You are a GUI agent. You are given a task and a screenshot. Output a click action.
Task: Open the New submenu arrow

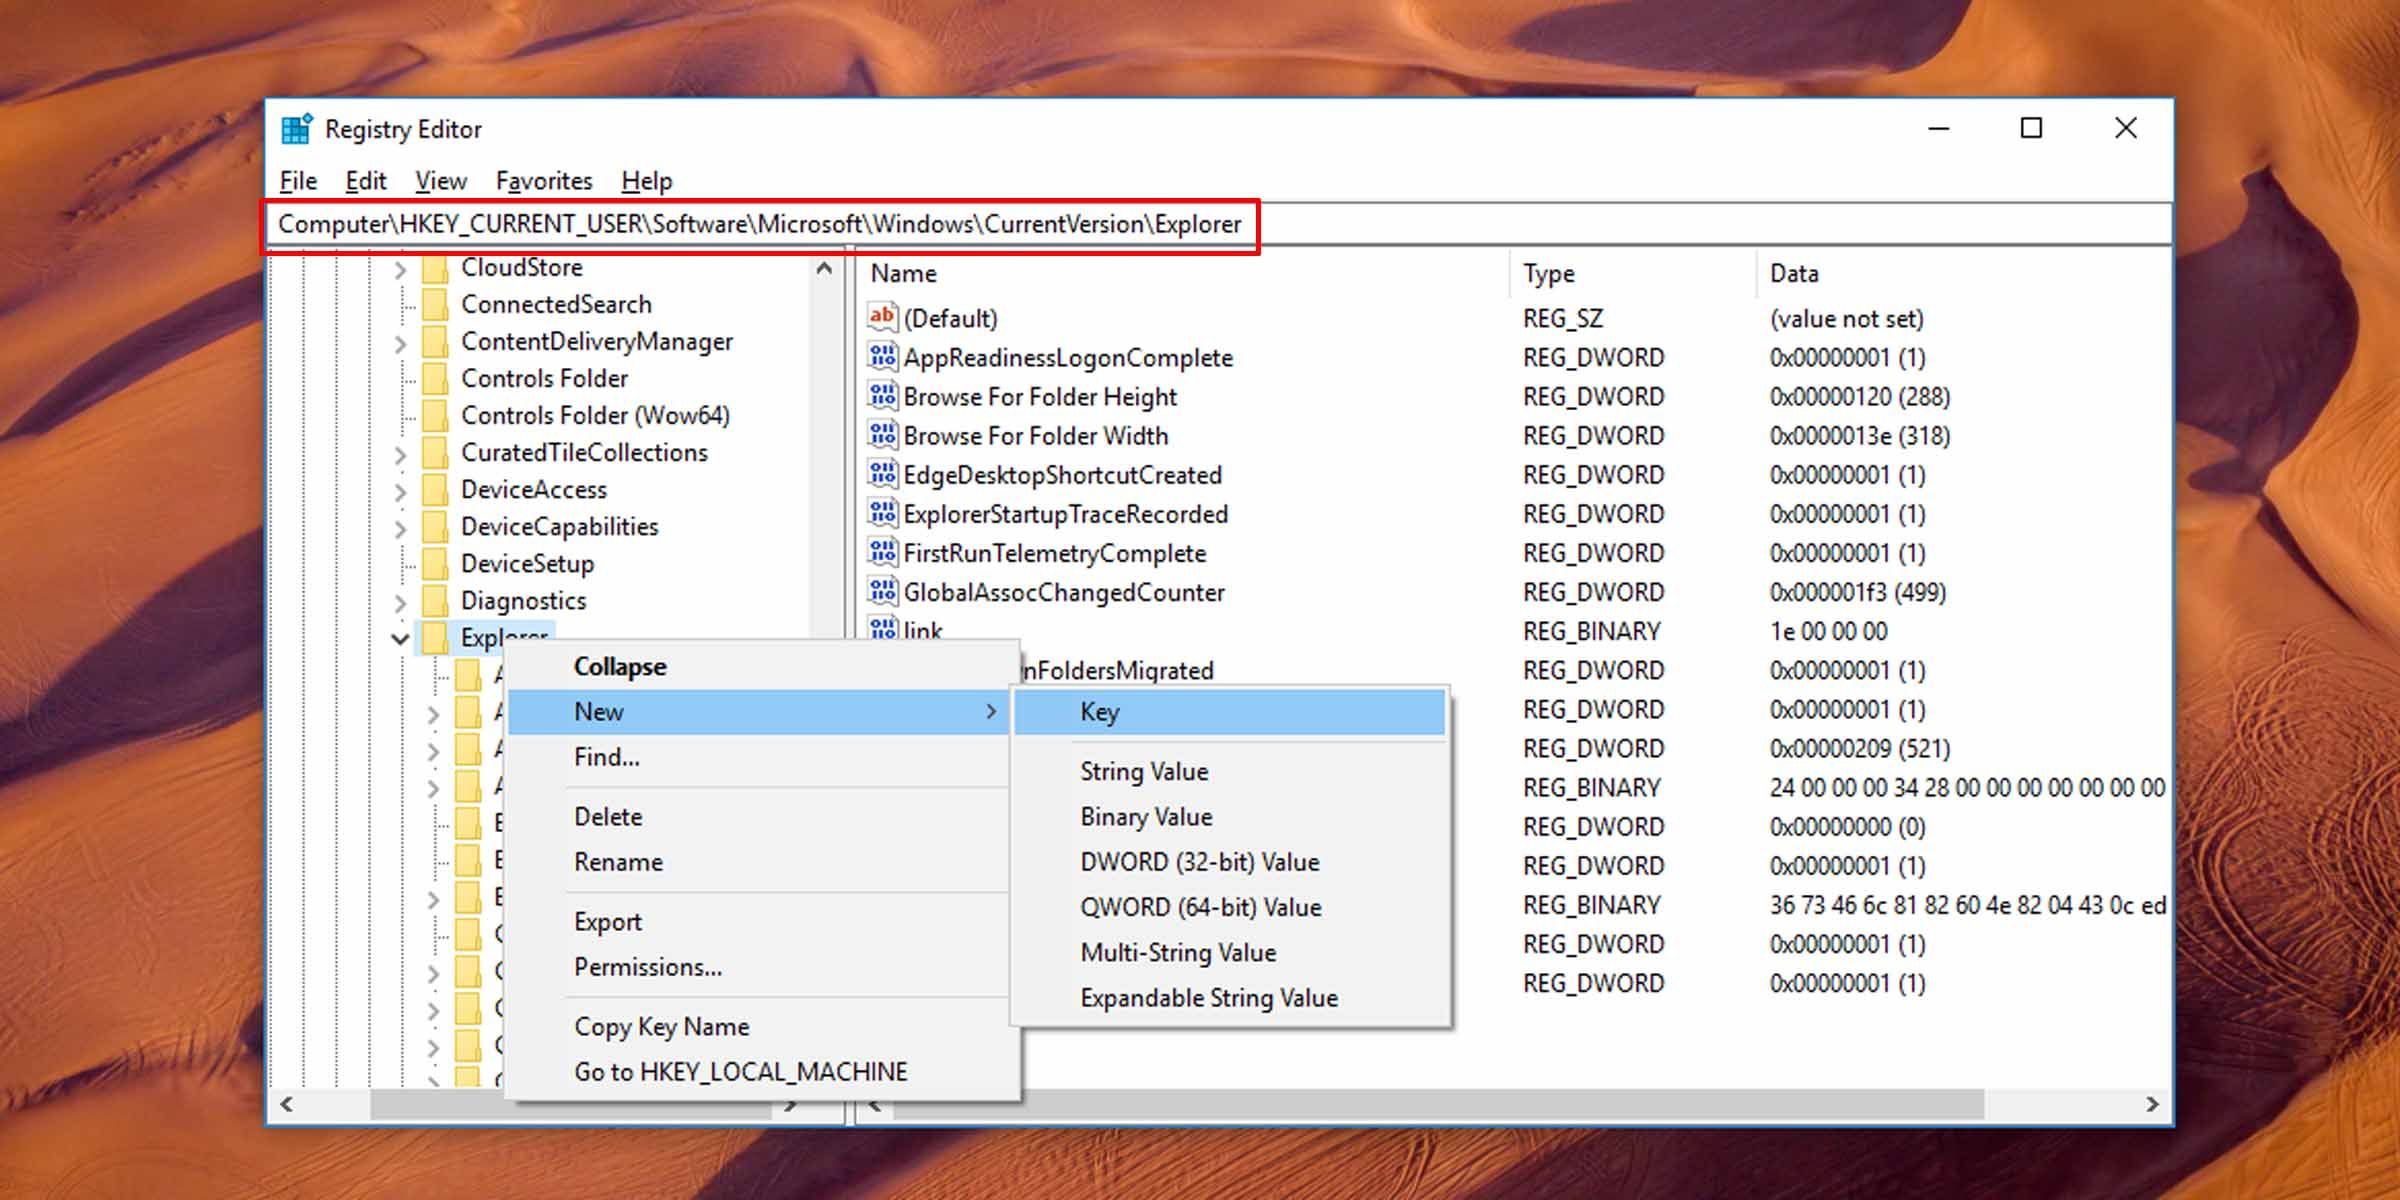[991, 712]
